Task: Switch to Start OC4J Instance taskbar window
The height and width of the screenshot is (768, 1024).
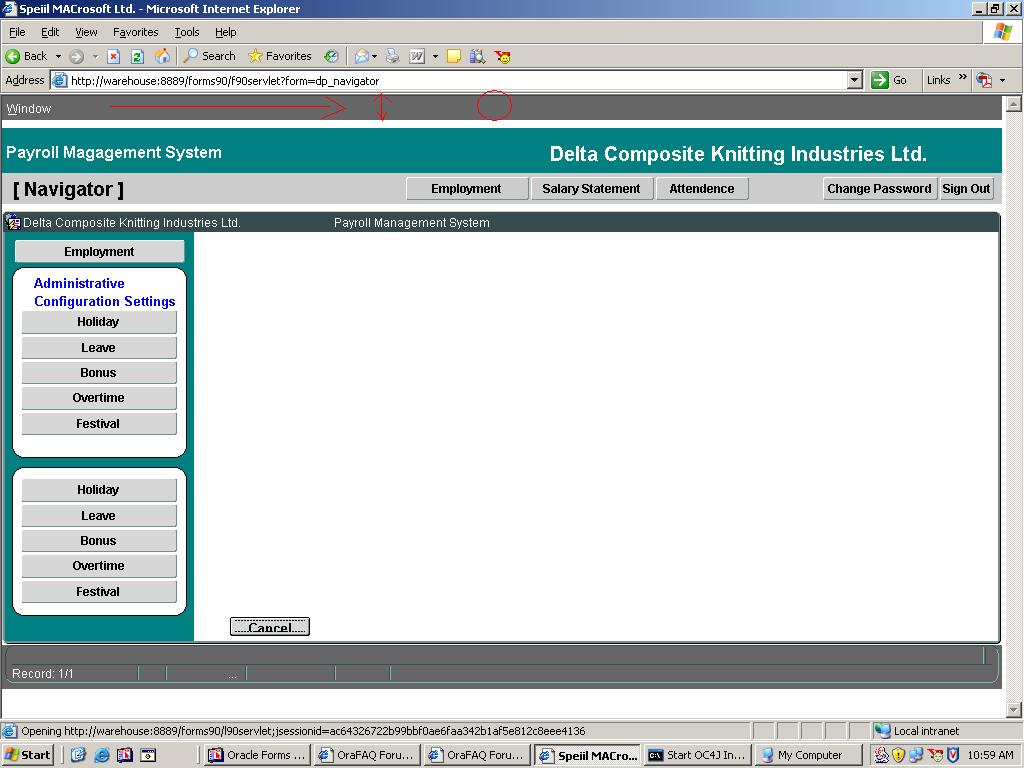Action: (697, 755)
